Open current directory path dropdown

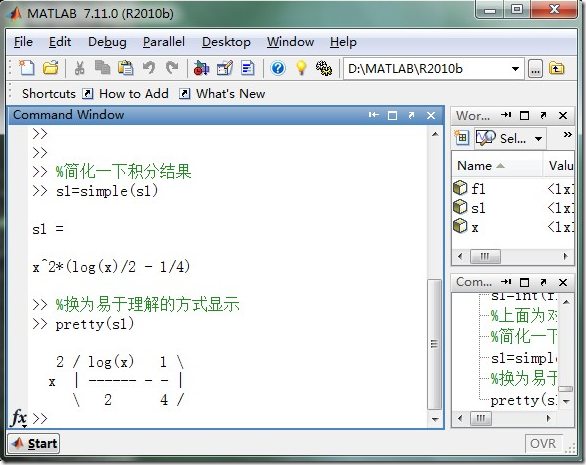coord(515,69)
